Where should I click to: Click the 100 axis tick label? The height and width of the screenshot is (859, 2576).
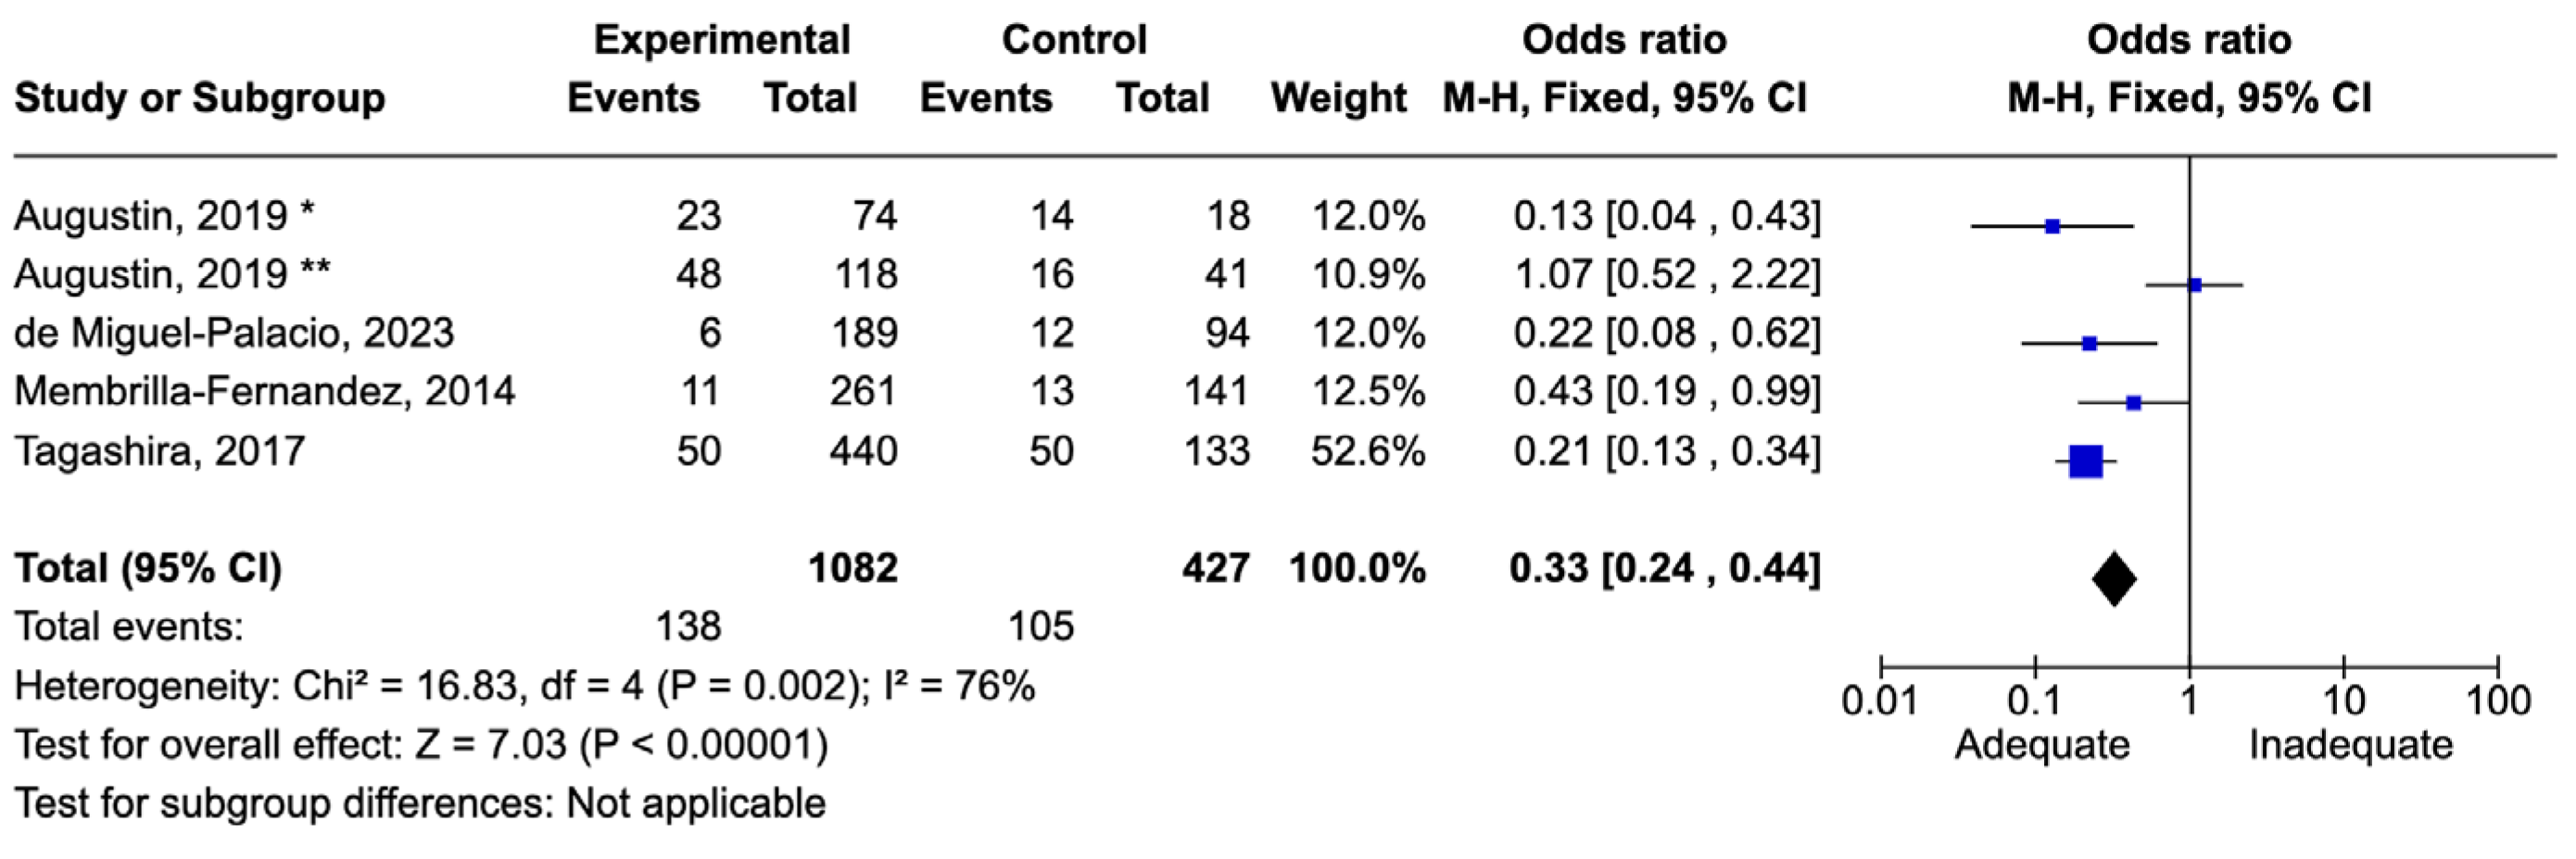(x=2498, y=701)
